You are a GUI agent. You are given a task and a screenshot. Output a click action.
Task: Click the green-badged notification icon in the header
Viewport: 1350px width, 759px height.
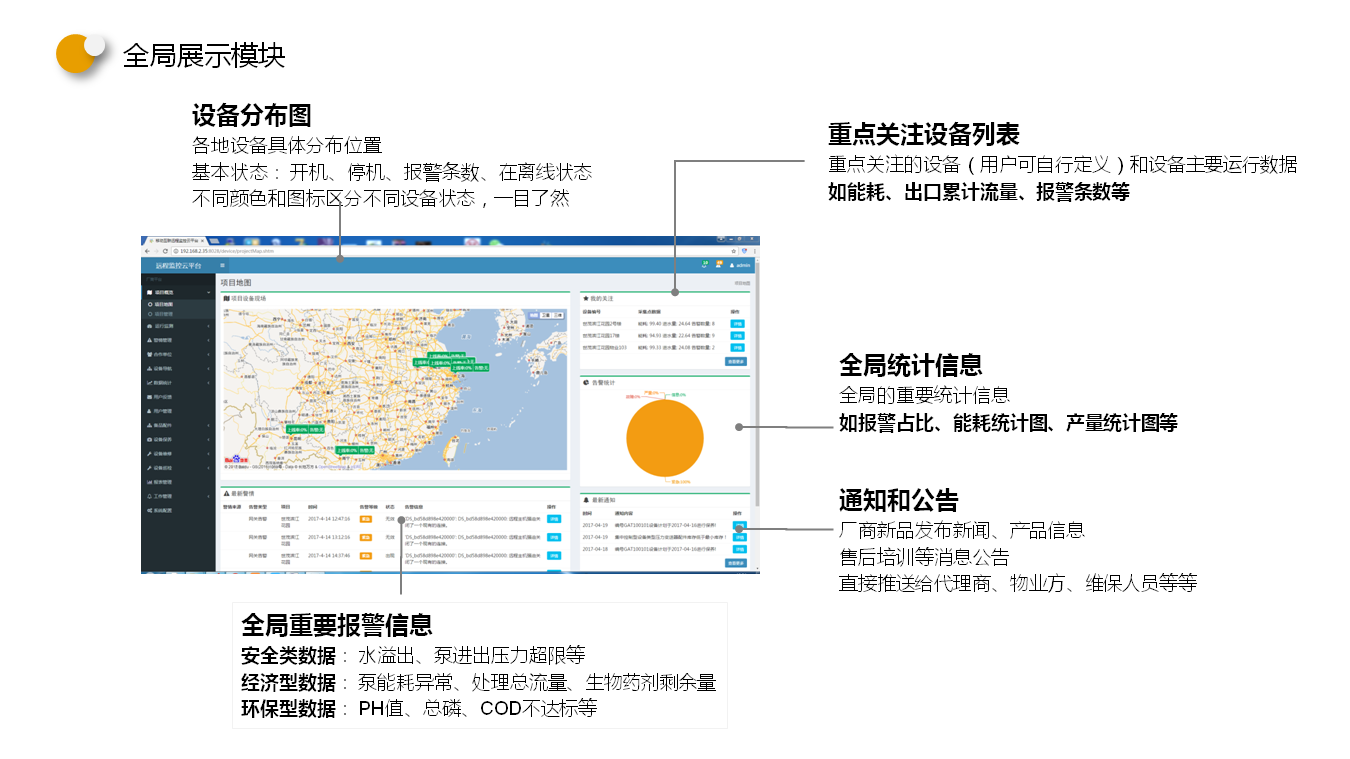(x=705, y=265)
